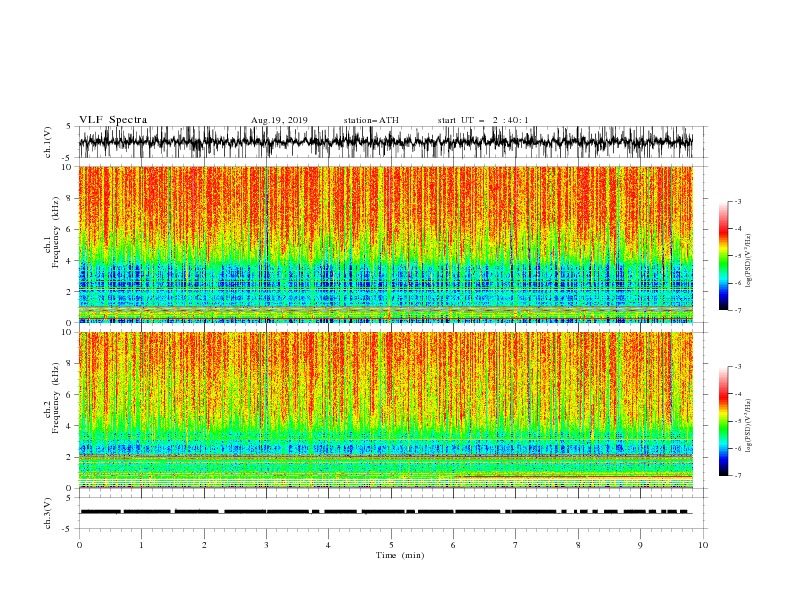Click the ch.1 voltage waveform trace
This screenshot has width=792, height=612.
tap(385, 142)
